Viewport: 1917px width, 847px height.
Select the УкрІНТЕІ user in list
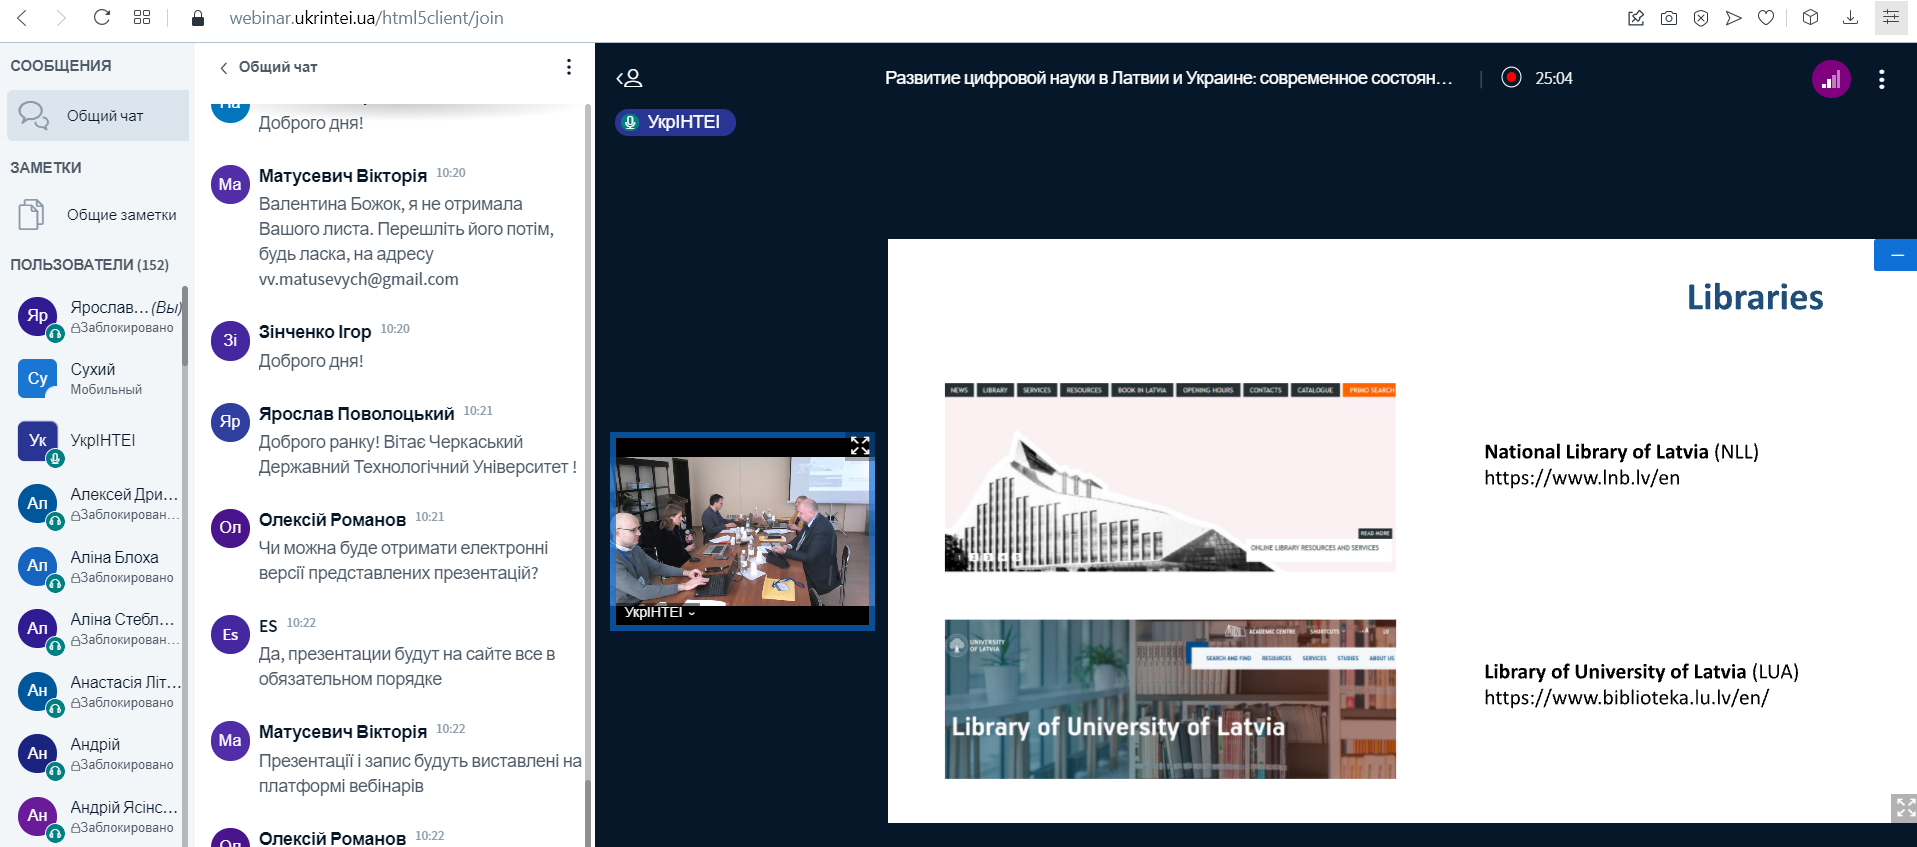point(98,441)
